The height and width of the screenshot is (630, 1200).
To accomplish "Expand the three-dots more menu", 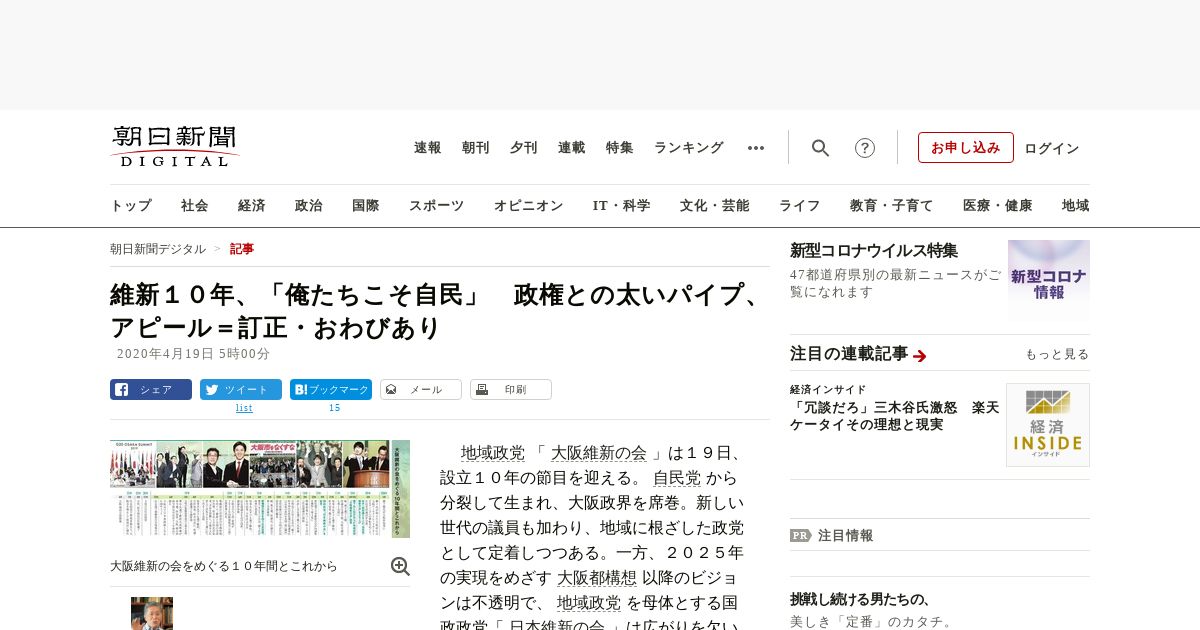I will (x=756, y=148).
